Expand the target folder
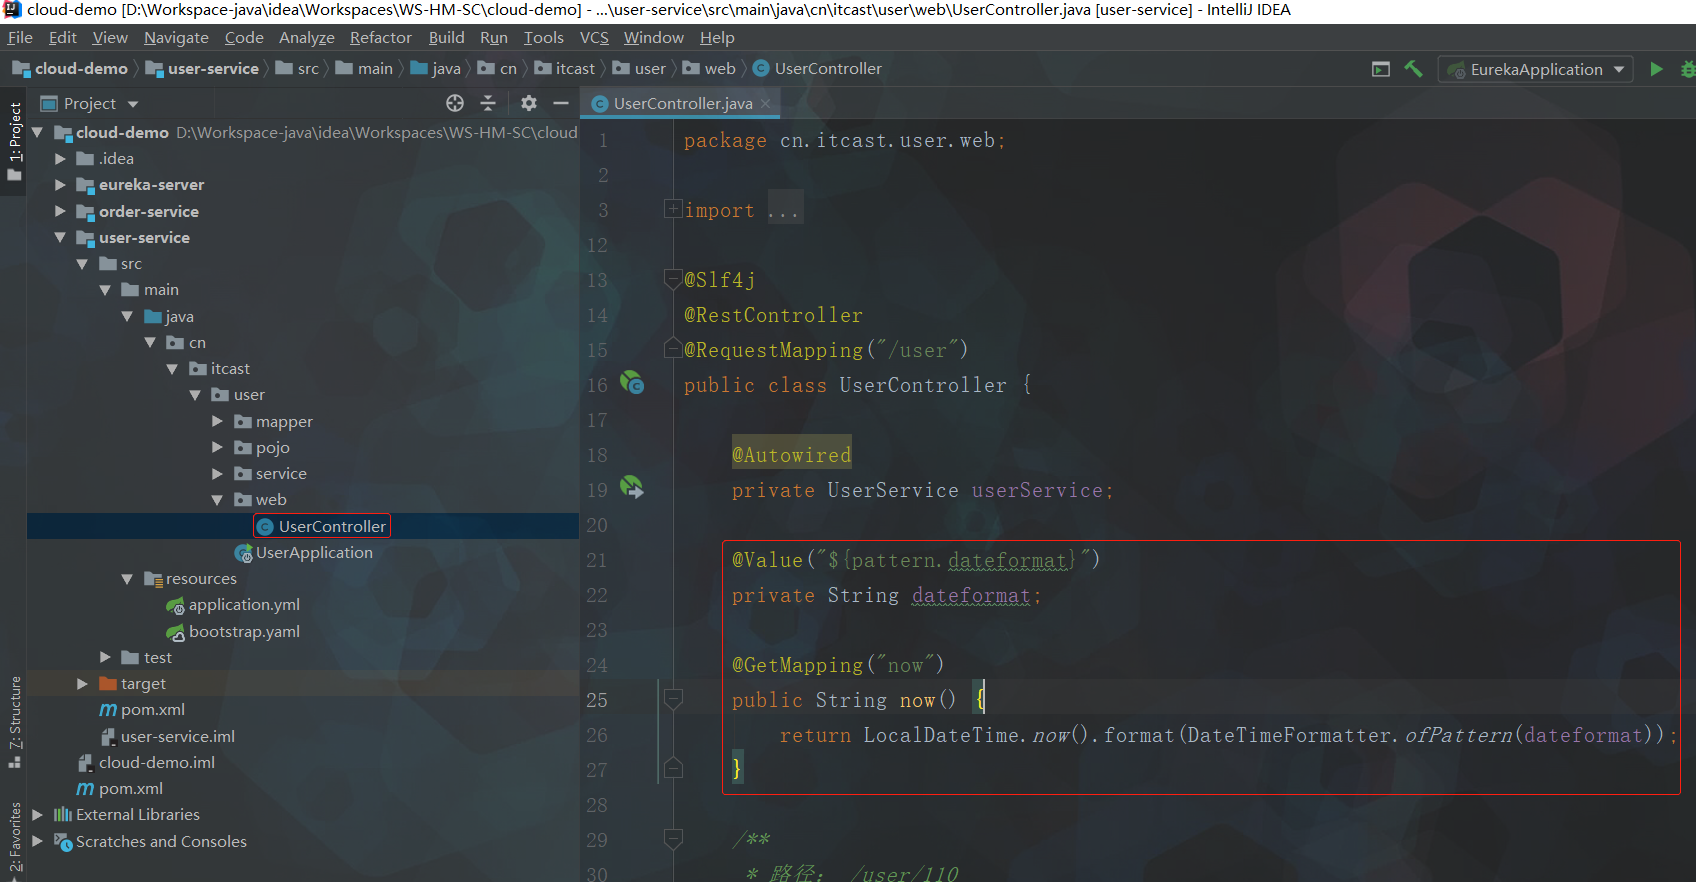 point(82,683)
